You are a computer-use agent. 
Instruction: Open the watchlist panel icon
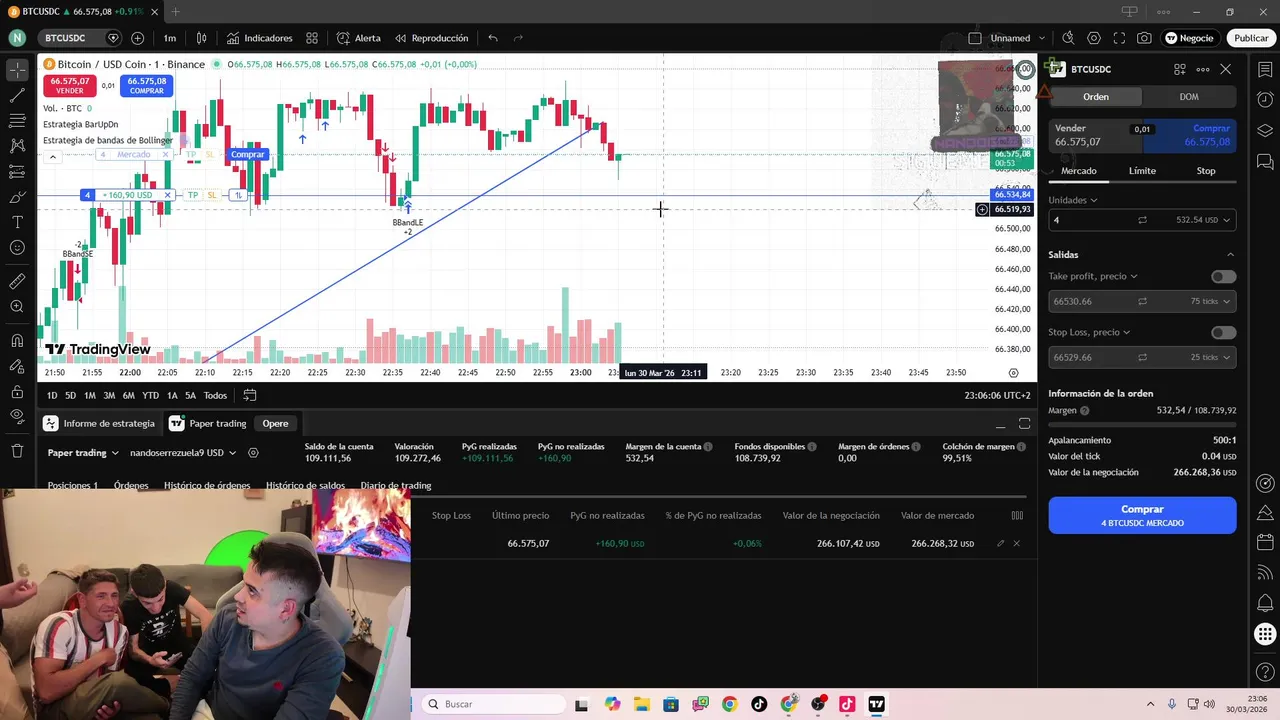click(1265, 70)
